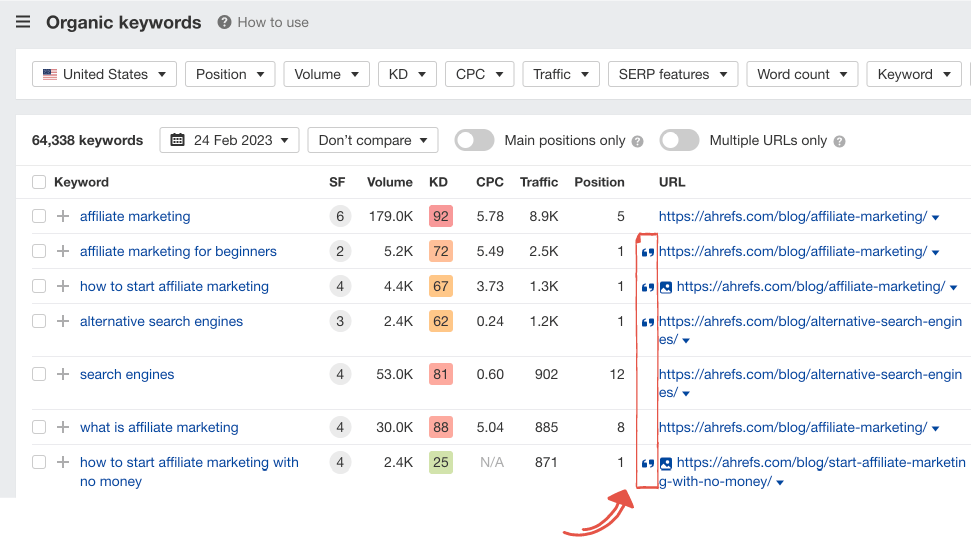Add 'how to start affiliate marketing' plus icon
This screenshot has width=972, height=537.
coord(63,286)
